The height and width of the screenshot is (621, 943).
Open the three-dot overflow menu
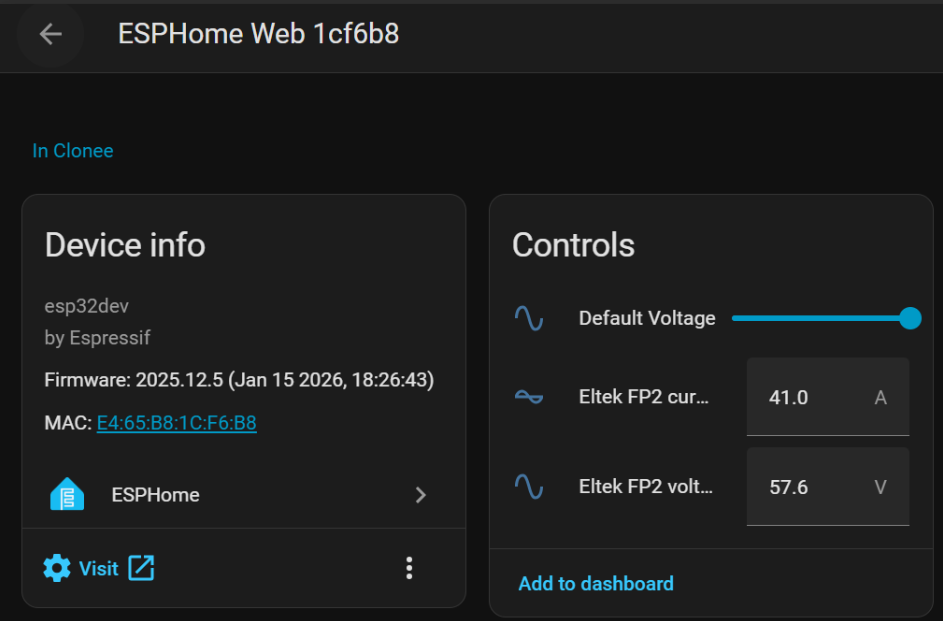tap(409, 568)
